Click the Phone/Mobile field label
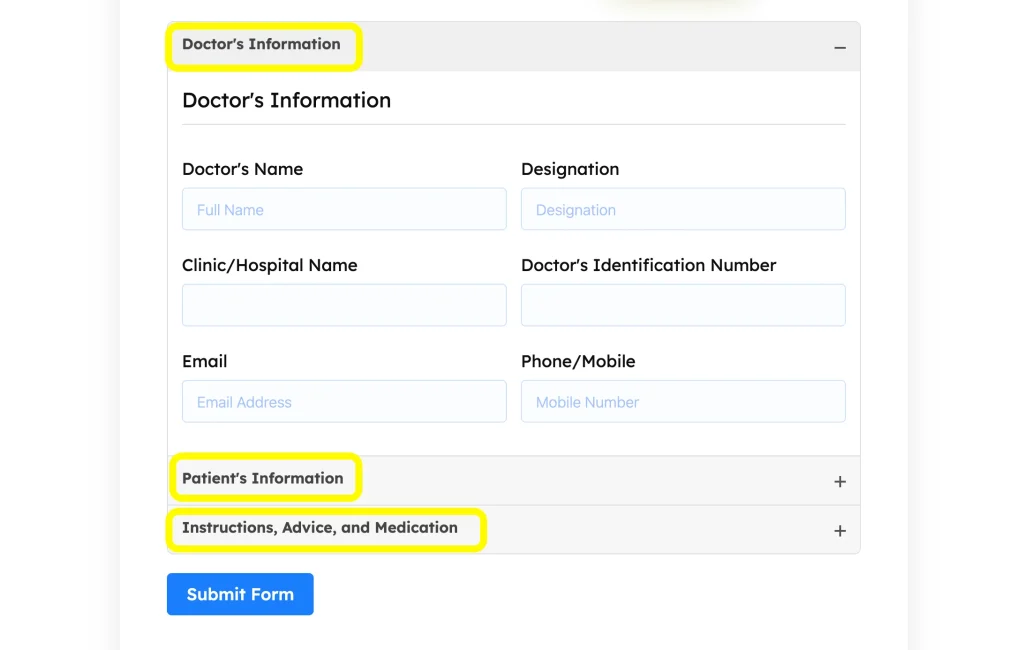 [x=578, y=361]
